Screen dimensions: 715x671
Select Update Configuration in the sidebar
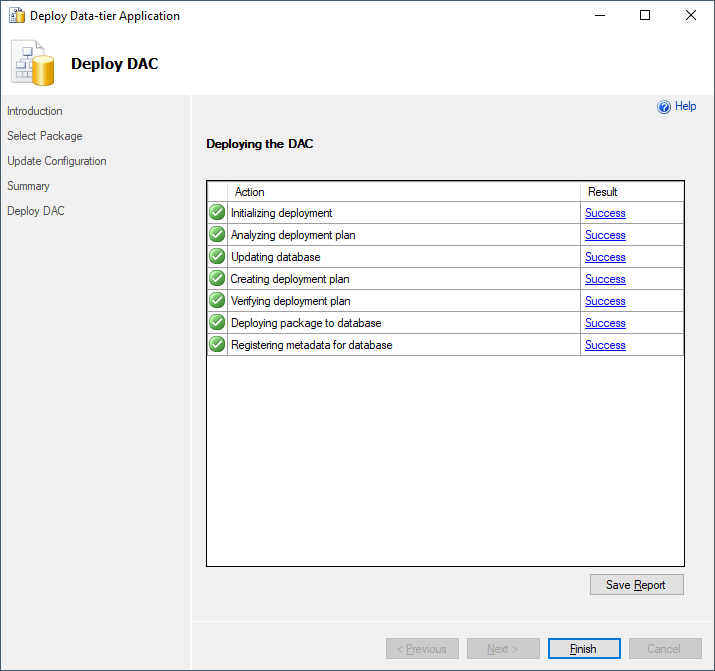(57, 161)
